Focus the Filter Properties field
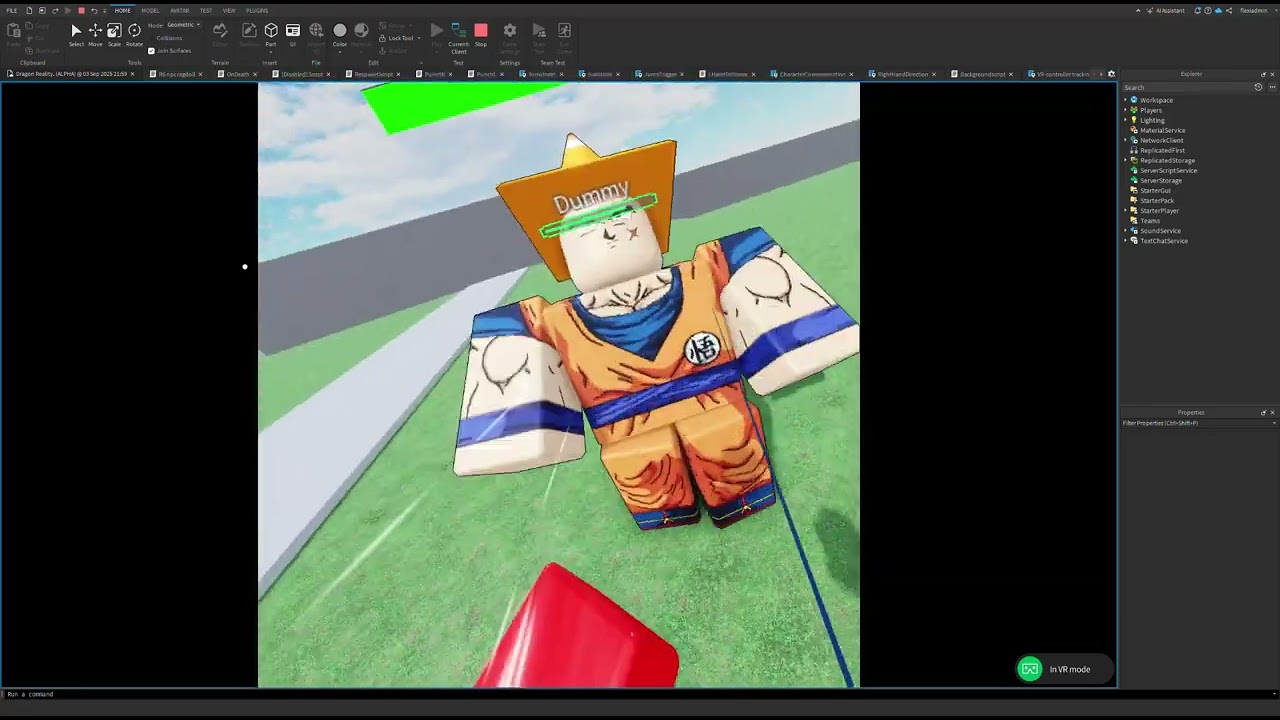1280x720 pixels. tap(1198, 423)
